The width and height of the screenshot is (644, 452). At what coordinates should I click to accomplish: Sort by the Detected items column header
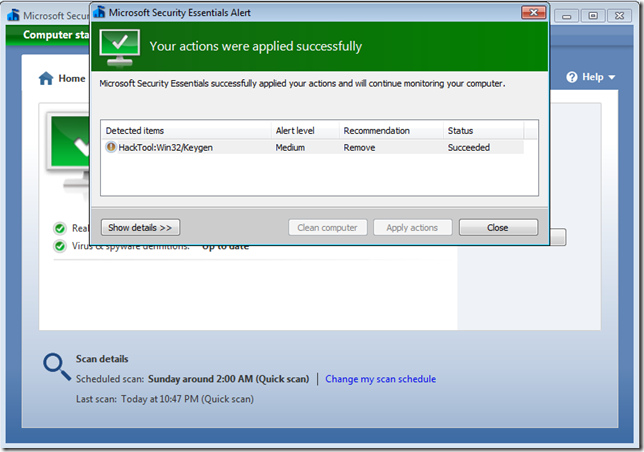pos(186,131)
